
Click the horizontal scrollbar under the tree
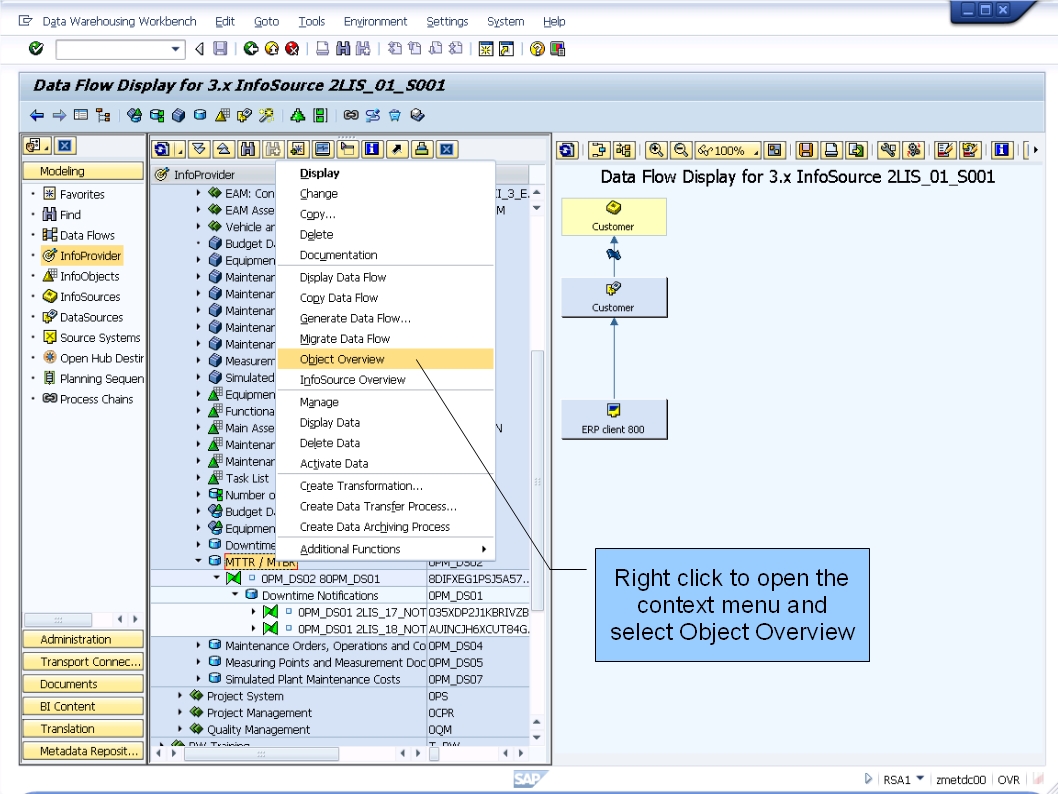pyautogui.click(x=261, y=754)
